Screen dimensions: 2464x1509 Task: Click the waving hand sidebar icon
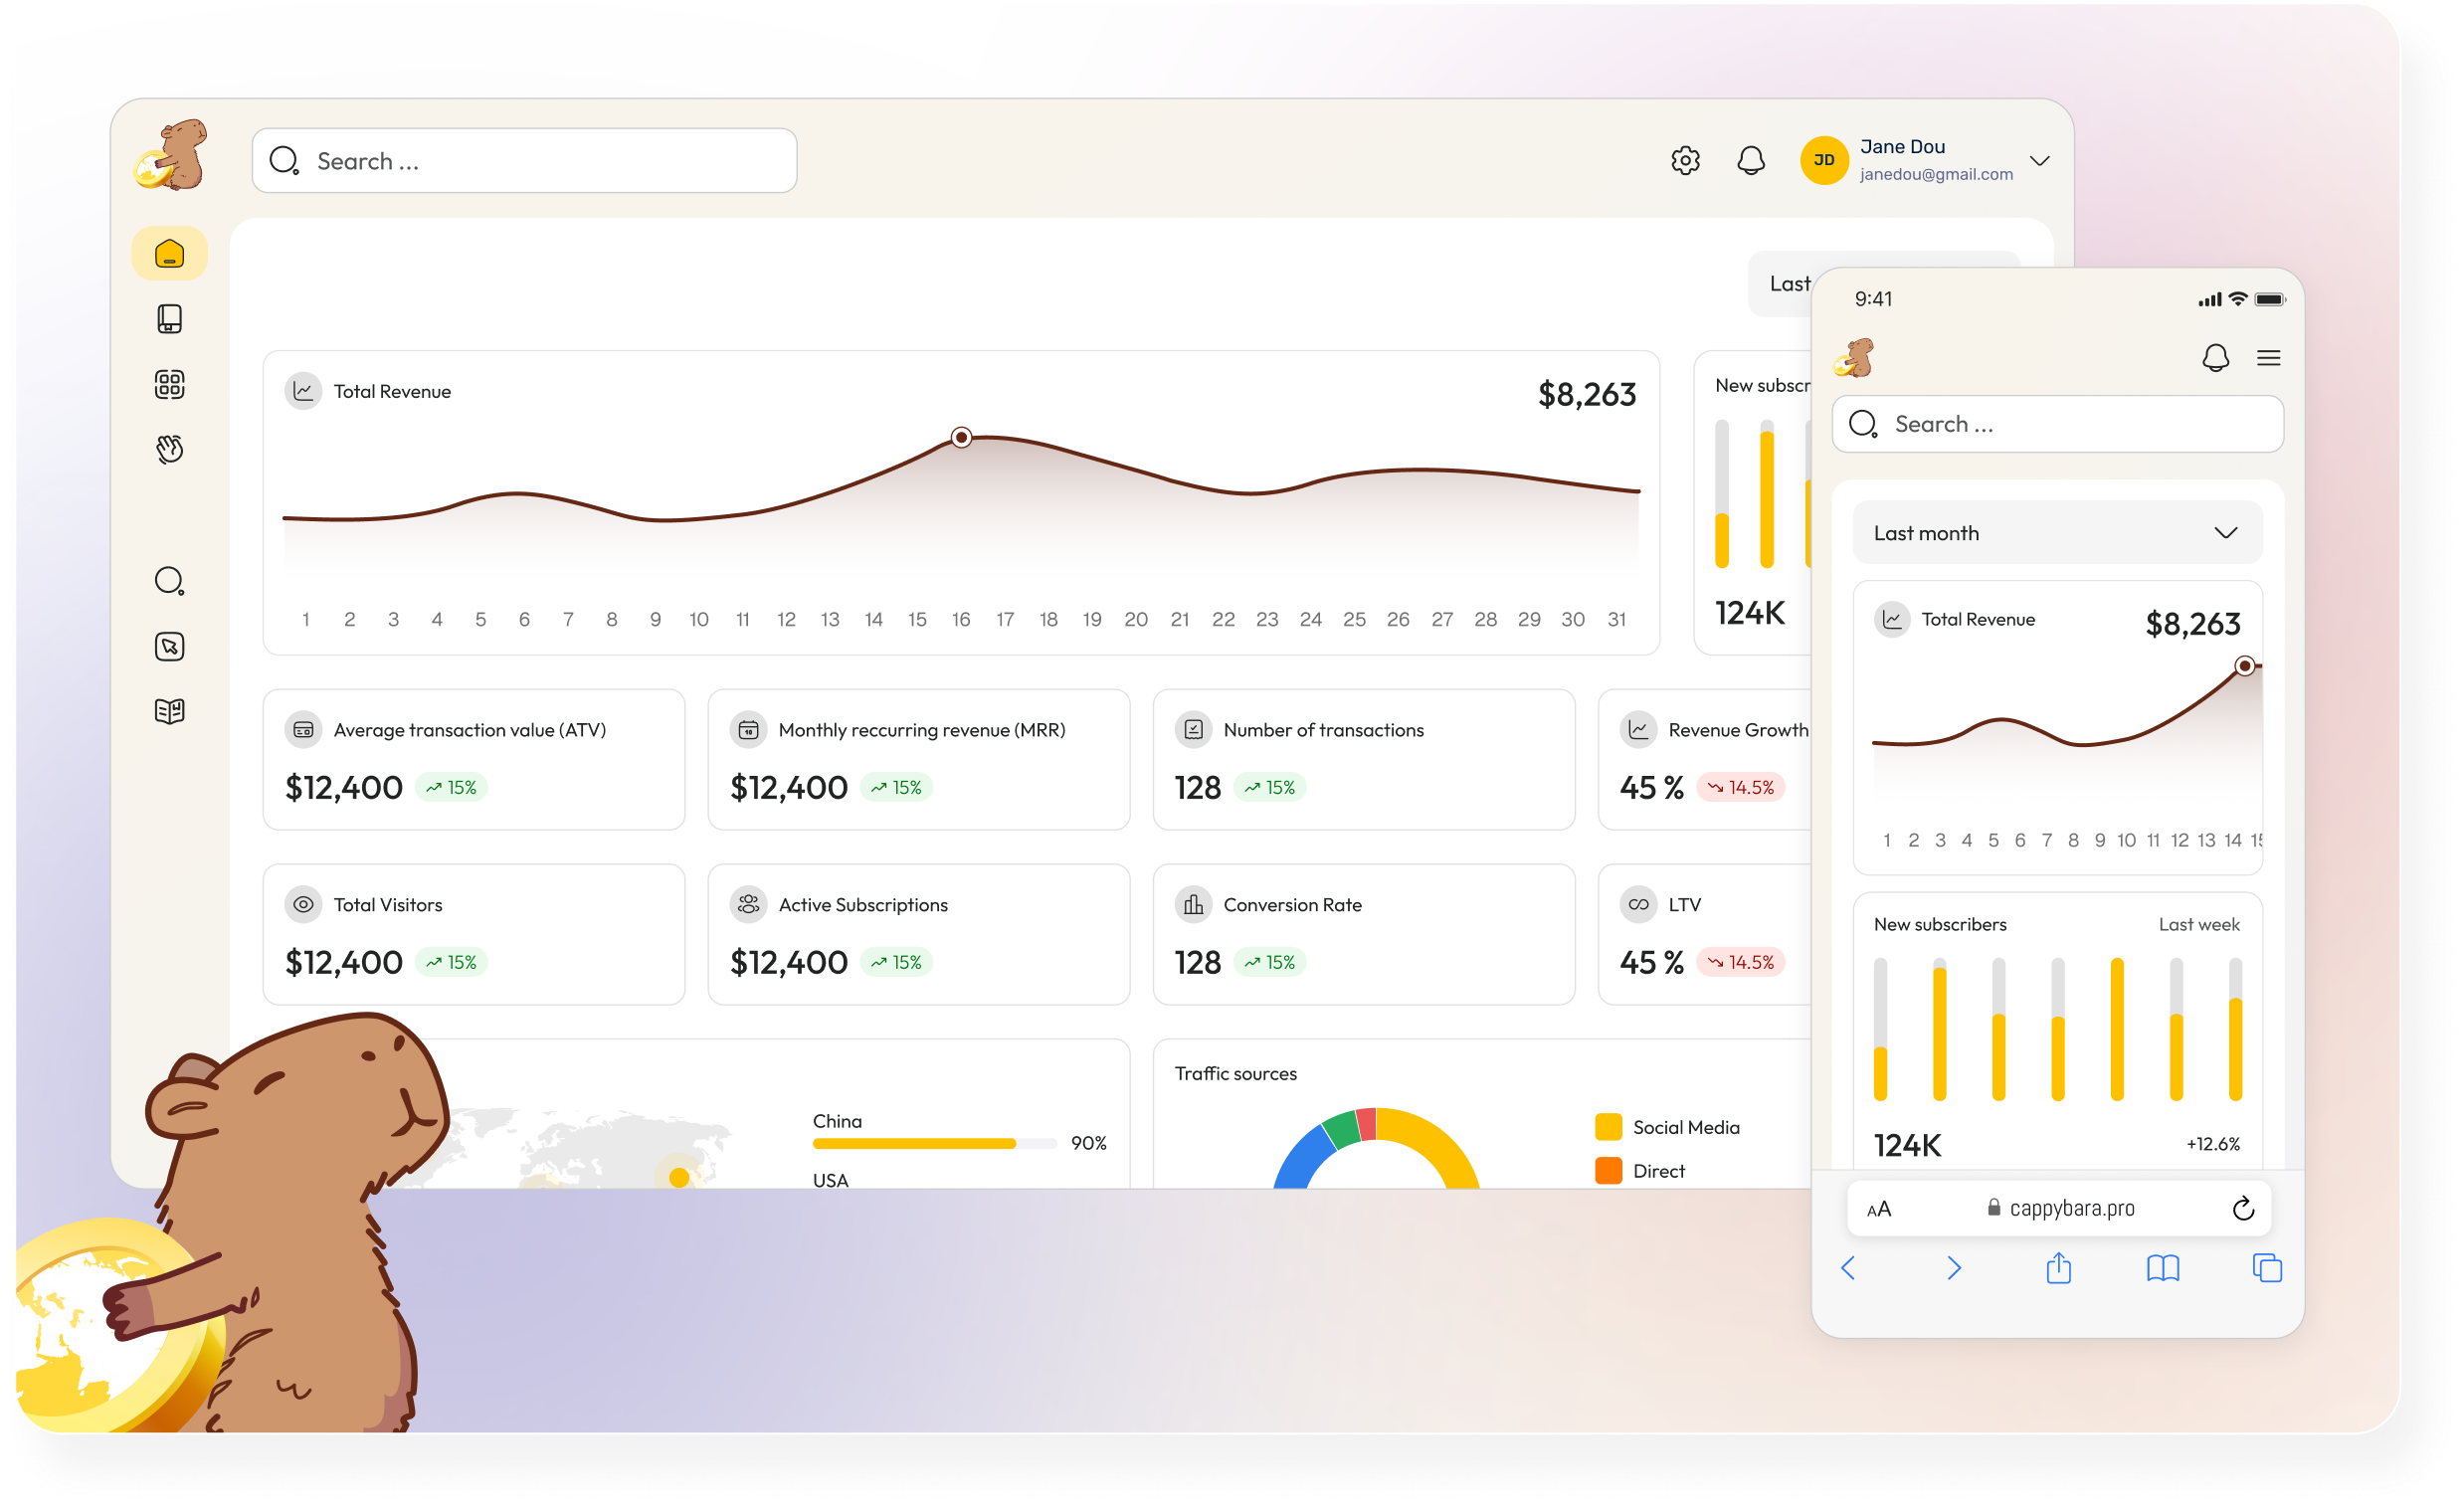pos(170,449)
